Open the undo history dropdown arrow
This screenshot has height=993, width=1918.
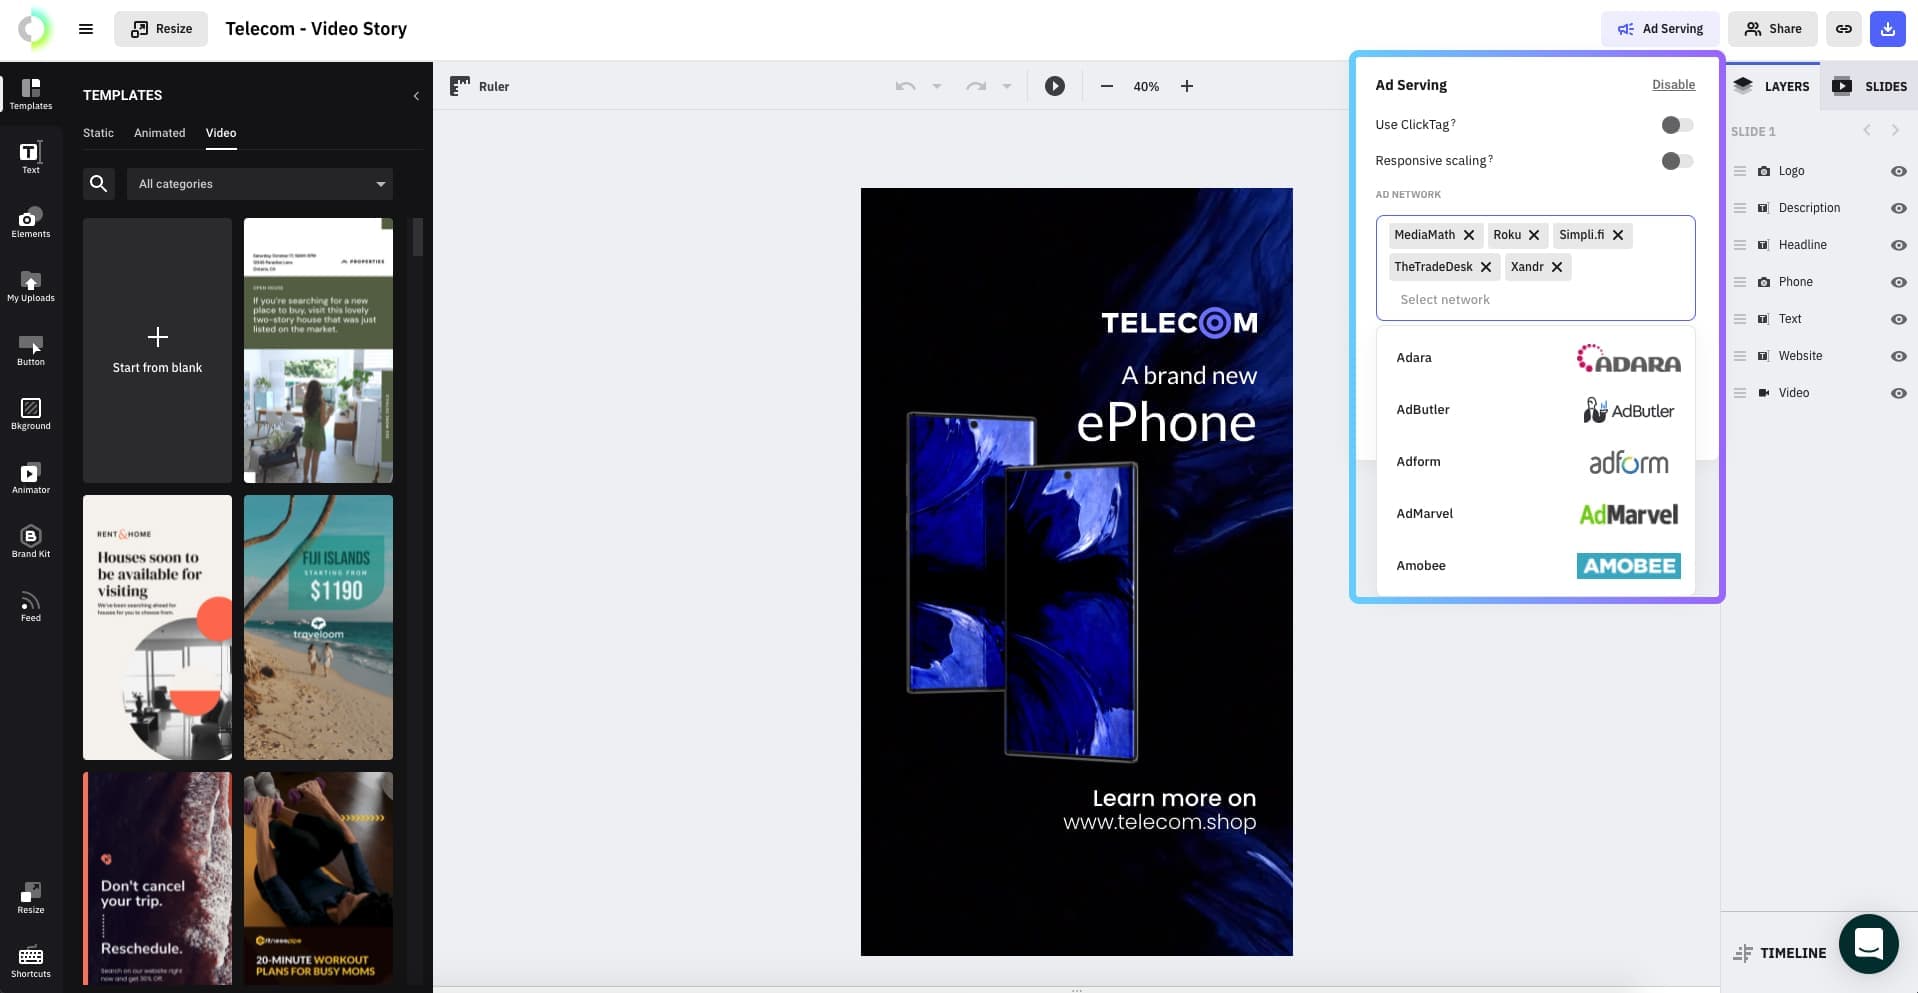[x=937, y=86]
